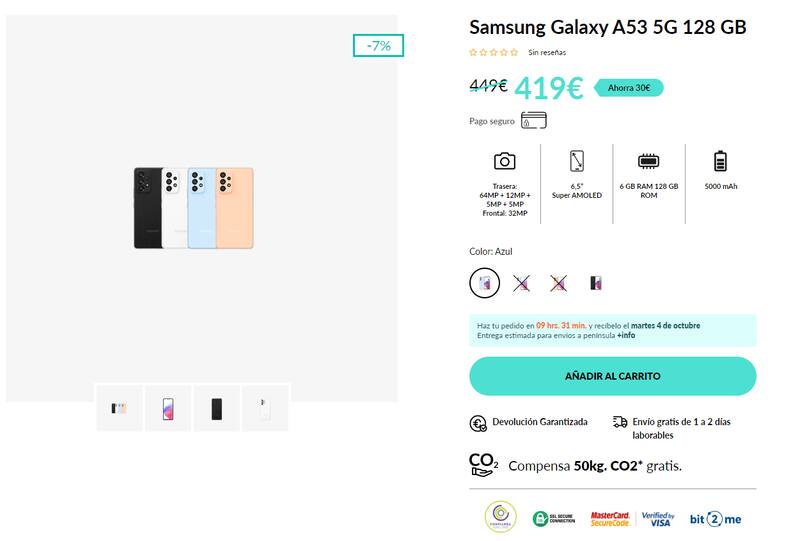Screen dimensions: 800x541
Task: Select the black phone color option
Action: (595, 283)
